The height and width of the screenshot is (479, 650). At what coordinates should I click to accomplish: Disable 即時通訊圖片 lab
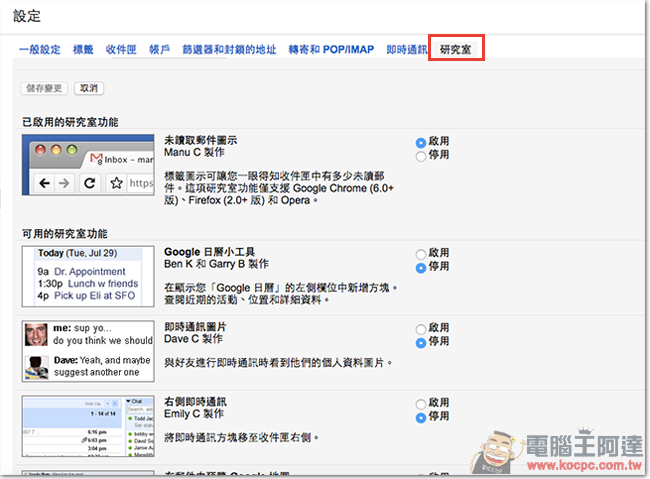[x=421, y=343]
